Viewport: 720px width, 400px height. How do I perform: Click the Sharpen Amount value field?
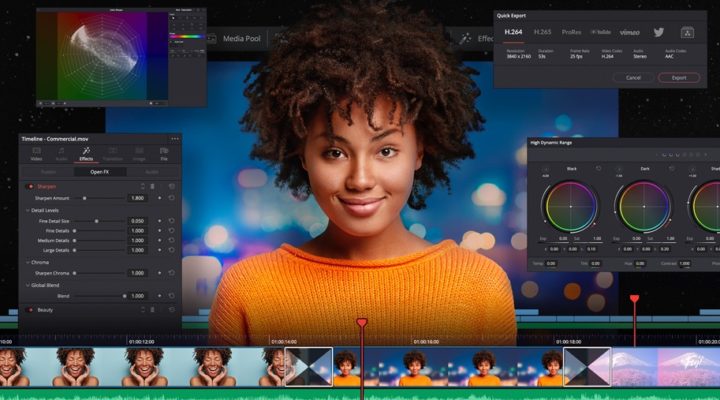pos(138,198)
